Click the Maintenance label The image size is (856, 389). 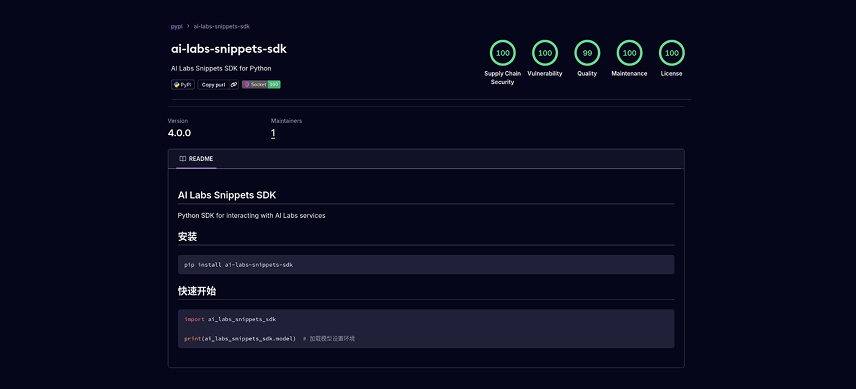pos(629,74)
